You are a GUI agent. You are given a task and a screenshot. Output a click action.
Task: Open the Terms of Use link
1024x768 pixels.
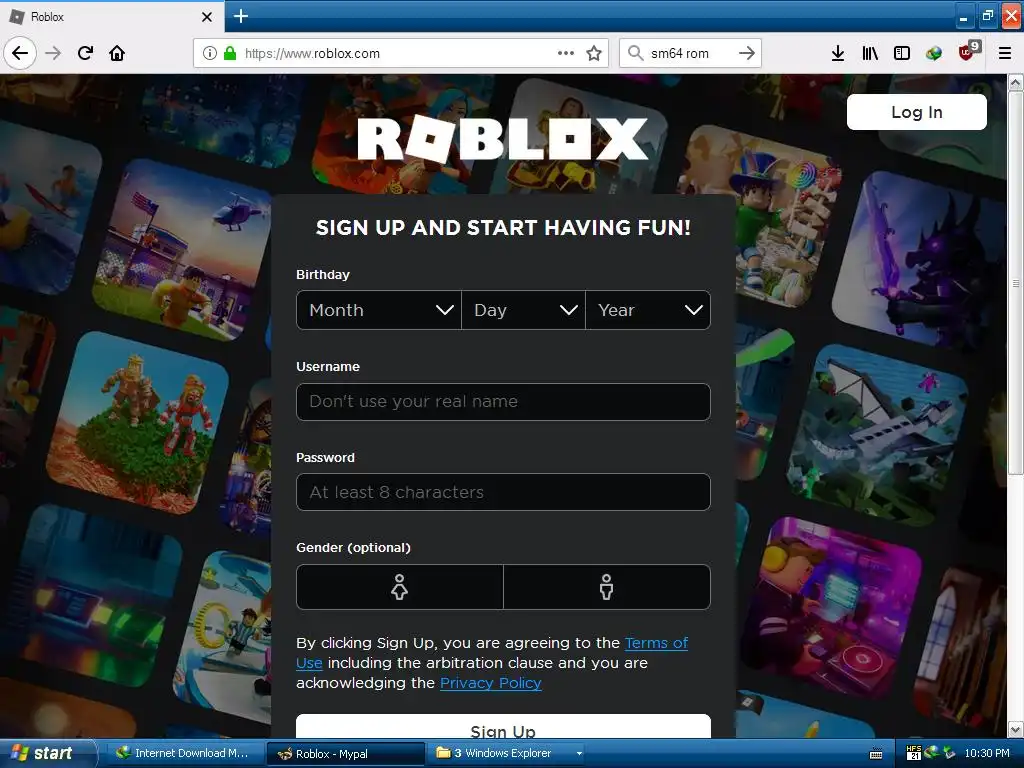click(656, 643)
